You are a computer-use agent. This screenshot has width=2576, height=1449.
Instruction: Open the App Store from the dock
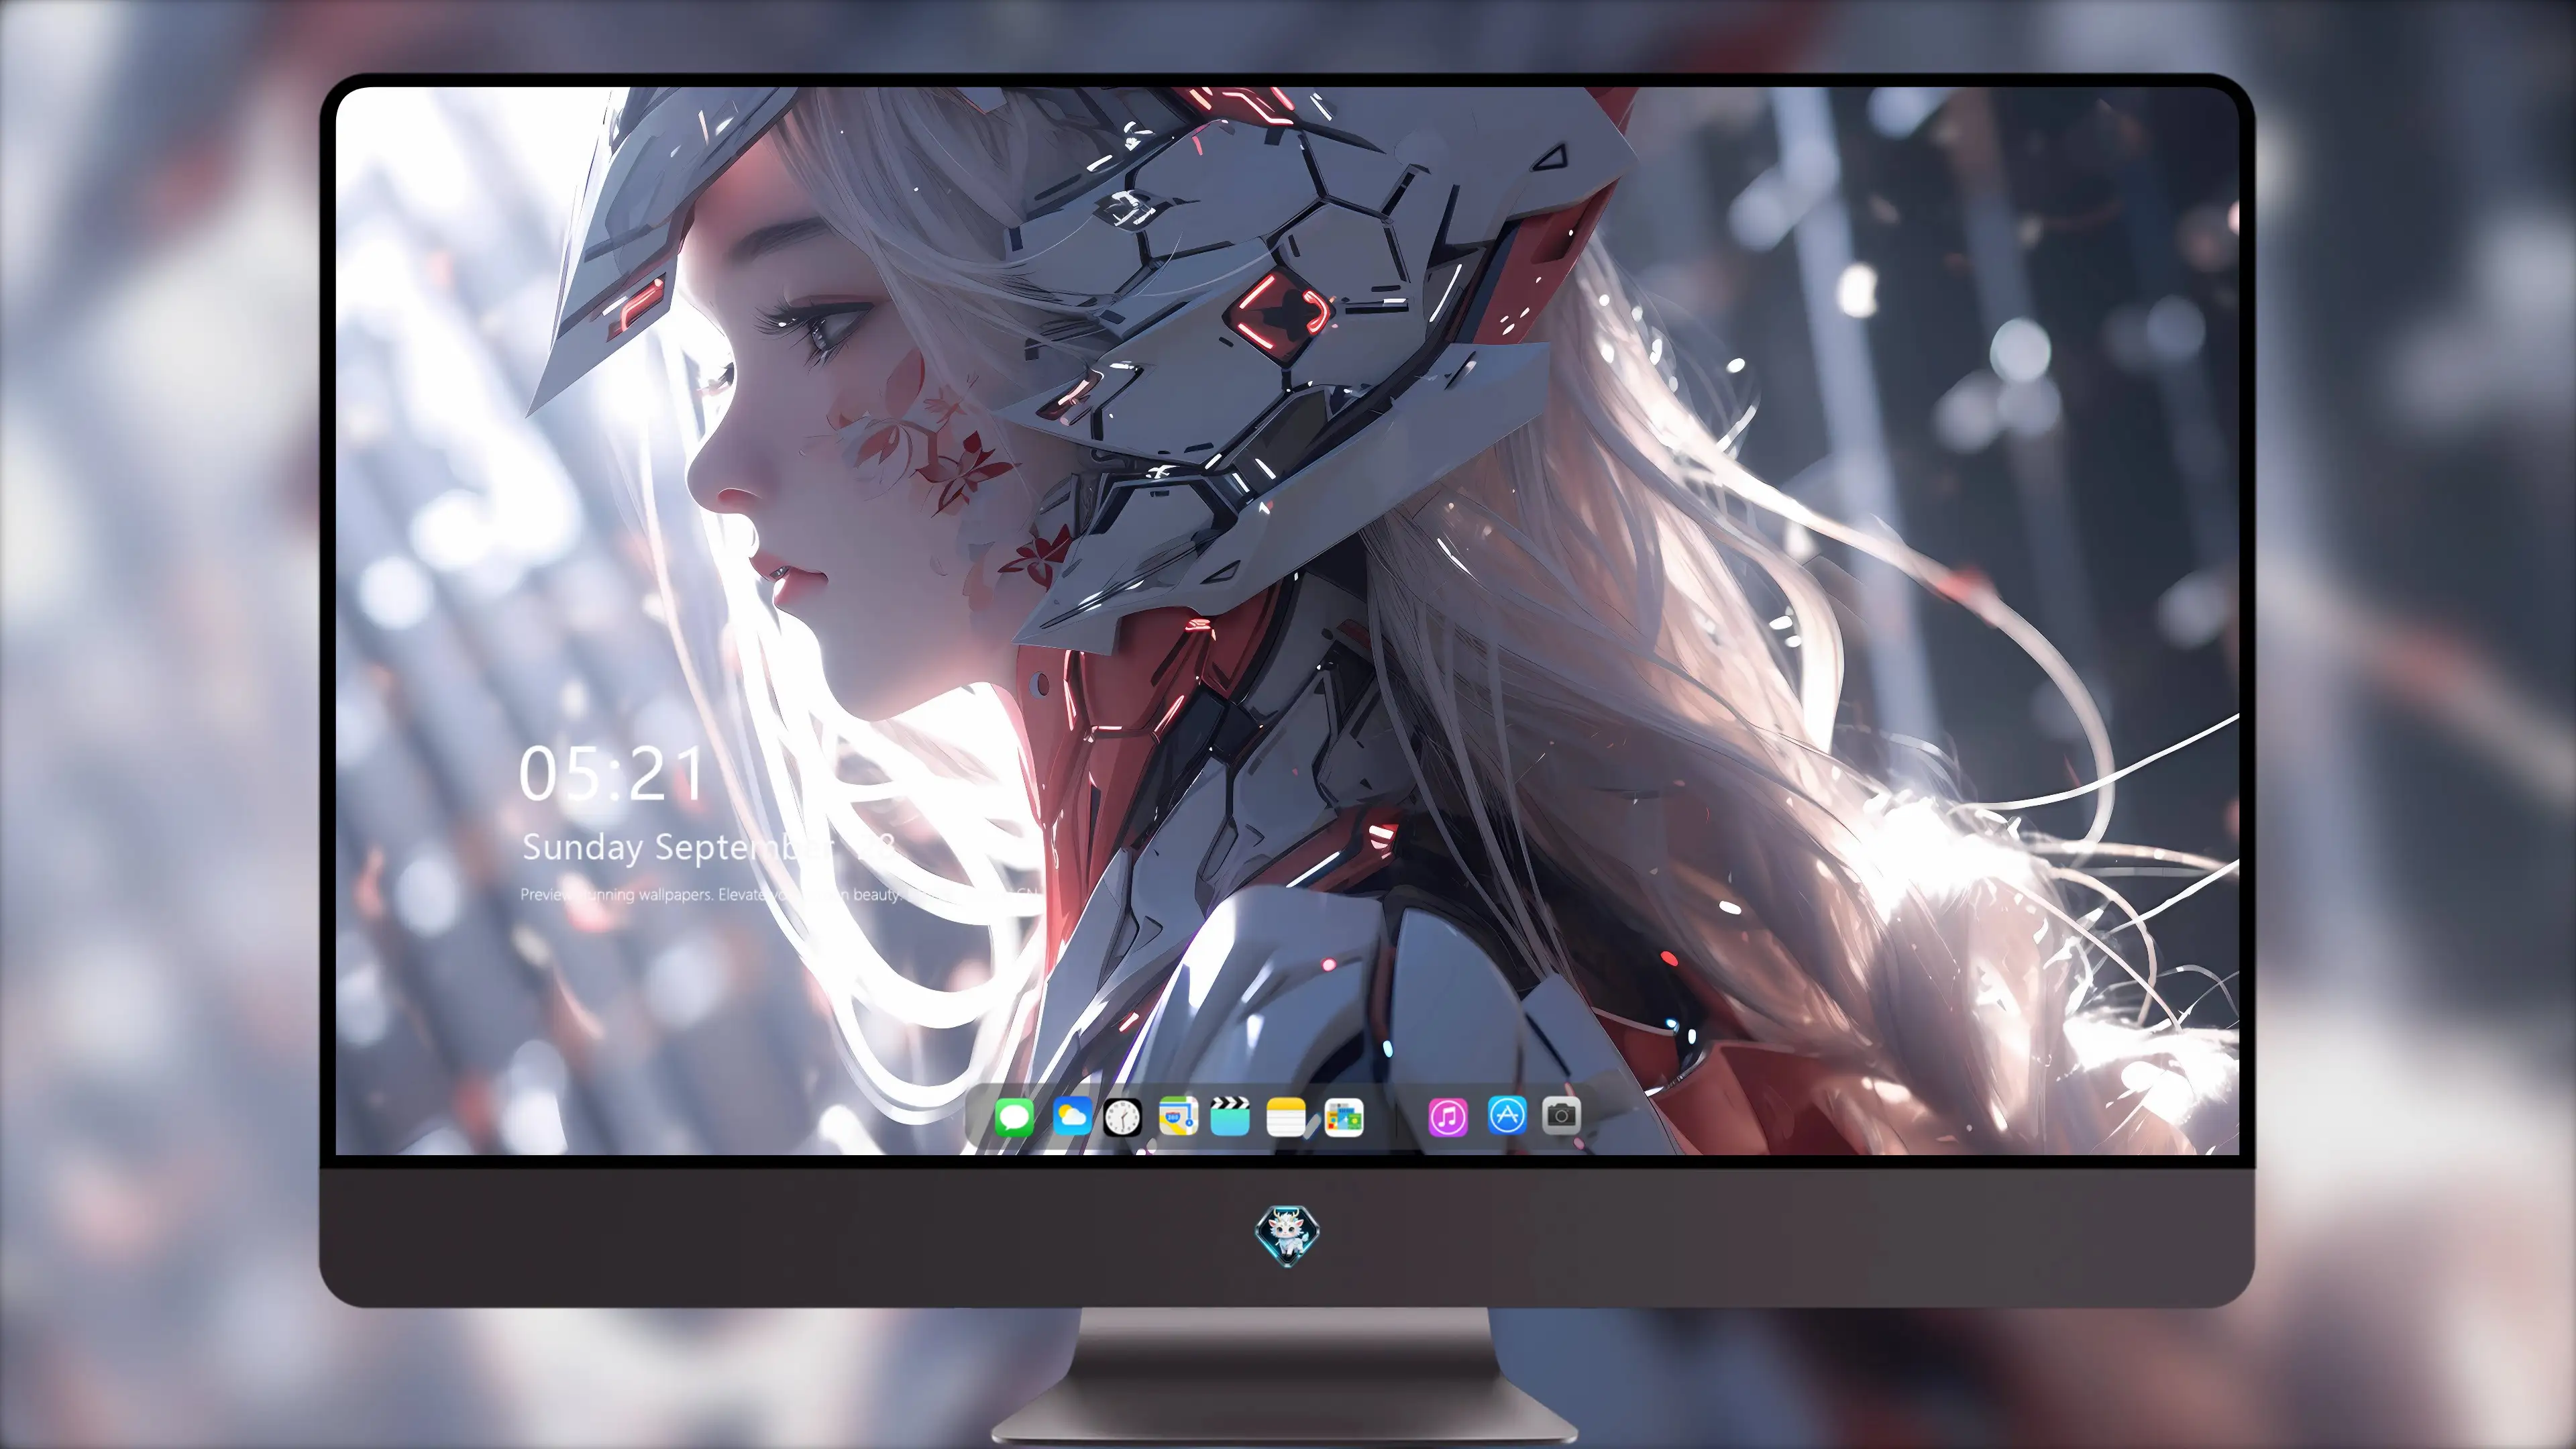[1507, 1115]
